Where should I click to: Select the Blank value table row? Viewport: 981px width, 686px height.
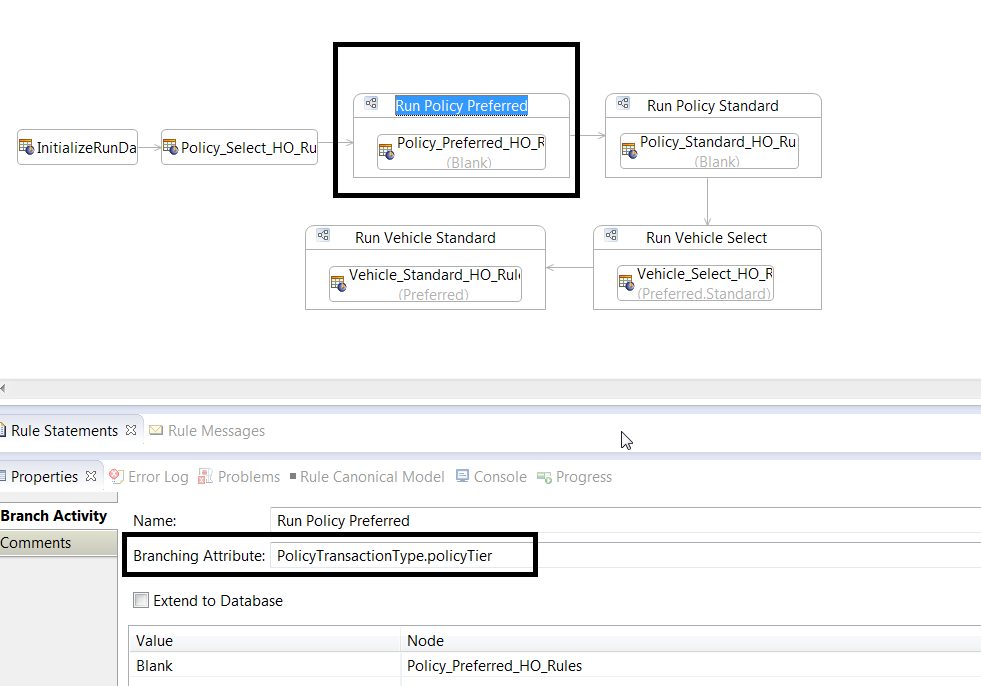pyautogui.click(x=555, y=665)
